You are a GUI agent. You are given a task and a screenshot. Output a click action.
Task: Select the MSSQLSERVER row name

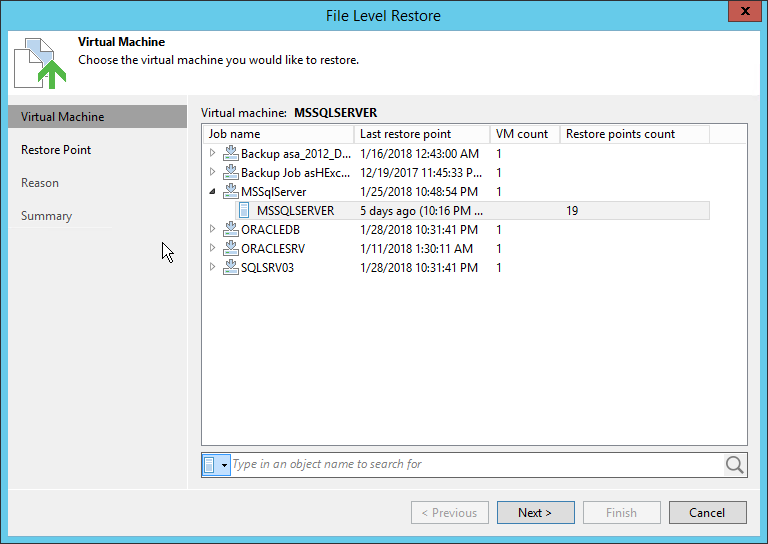pos(295,211)
